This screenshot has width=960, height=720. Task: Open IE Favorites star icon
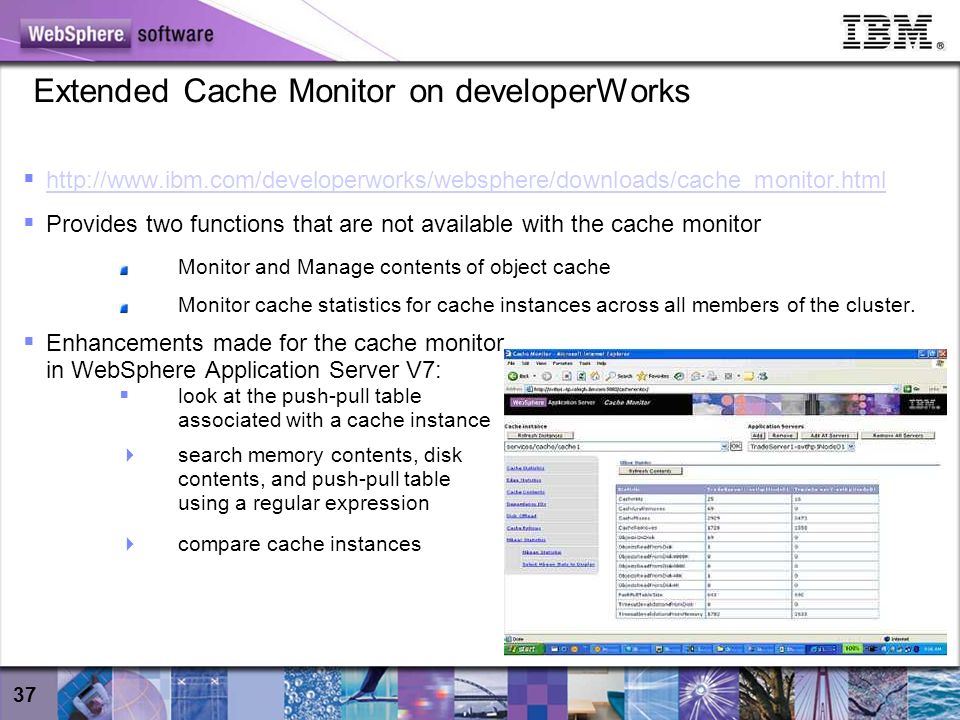pyautogui.click(x=652, y=376)
